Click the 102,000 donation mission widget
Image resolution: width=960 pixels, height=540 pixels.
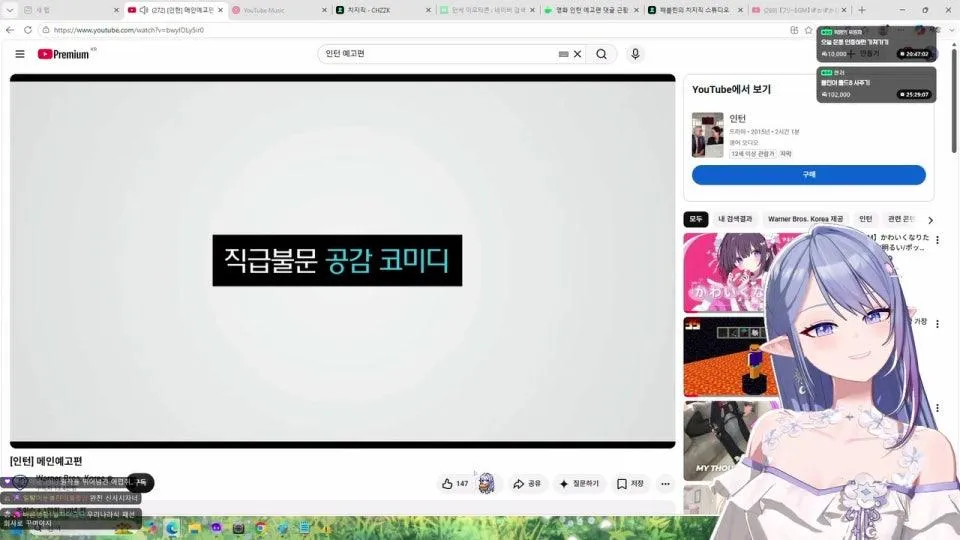click(876, 84)
